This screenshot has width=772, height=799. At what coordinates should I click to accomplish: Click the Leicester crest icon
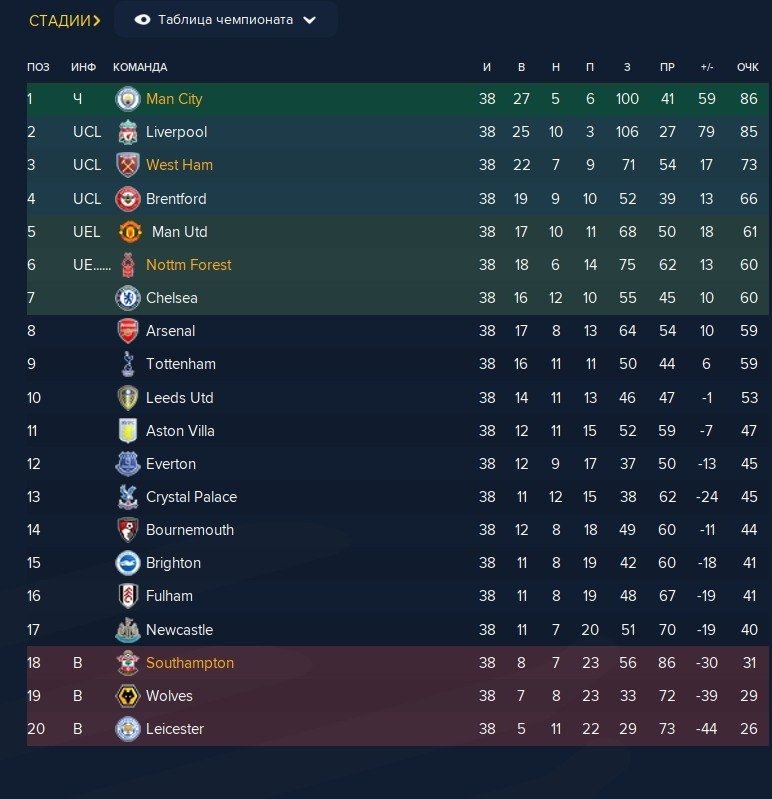click(x=127, y=729)
